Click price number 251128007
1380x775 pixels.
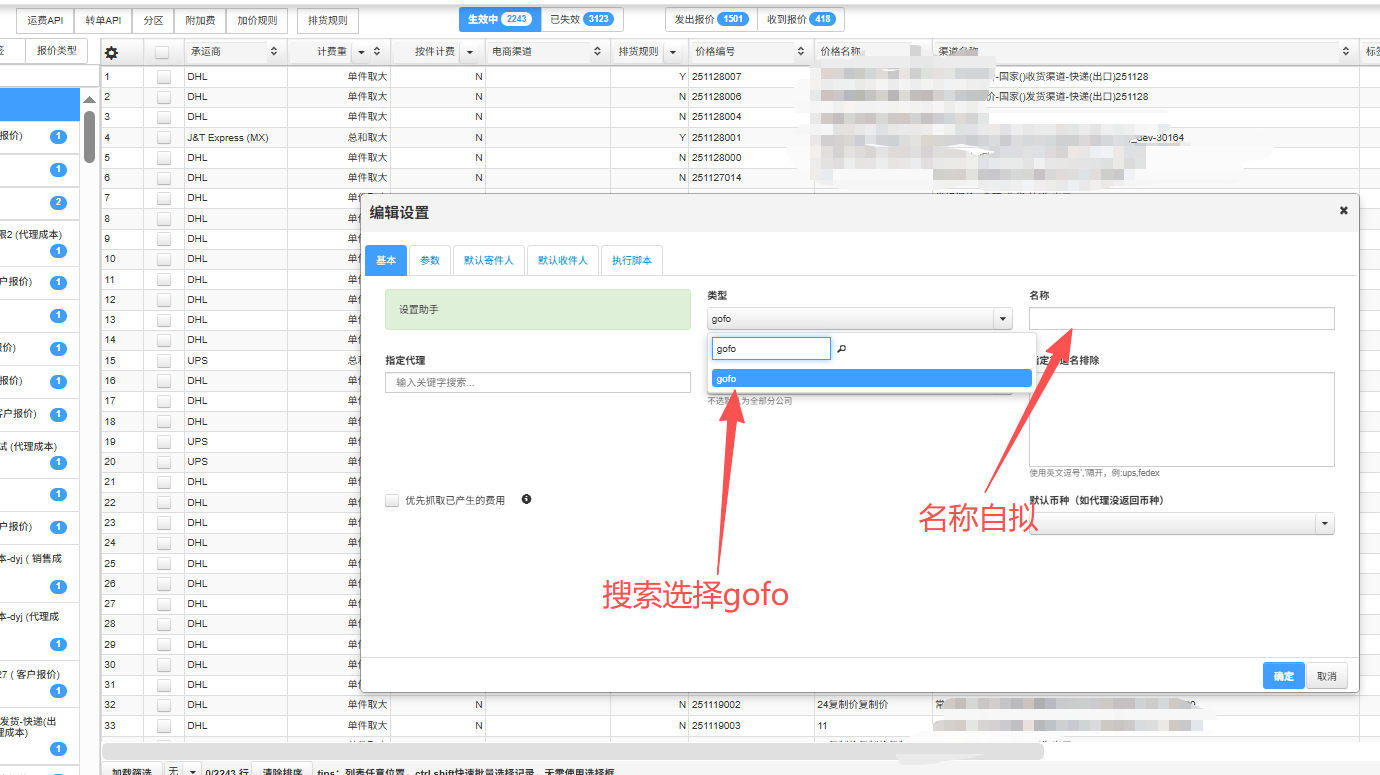(716, 77)
